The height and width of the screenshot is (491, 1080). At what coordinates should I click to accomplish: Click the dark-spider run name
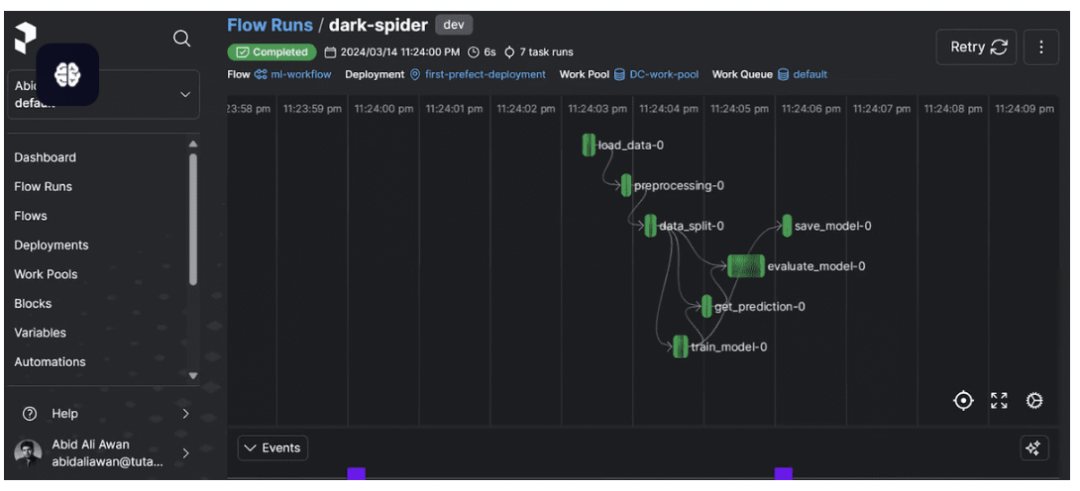(x=378, y=25)
